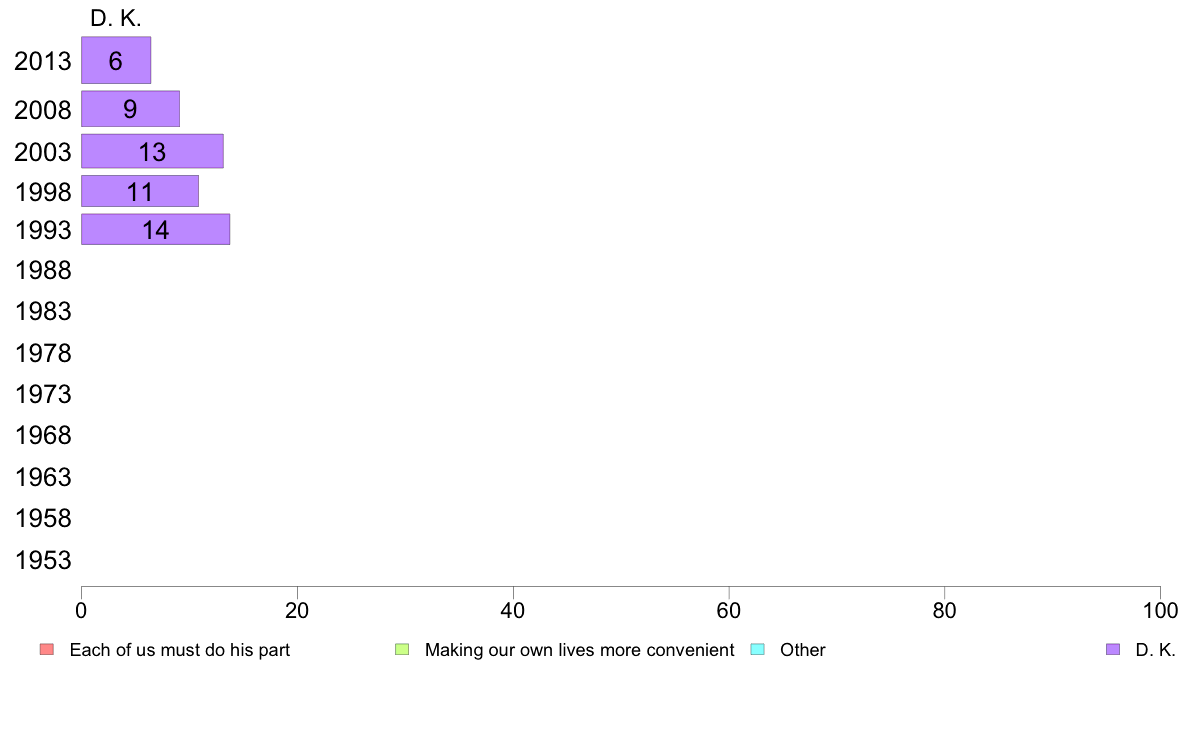
Task: Click the 100 axis tick label
Action: (x=1160, y=610)
